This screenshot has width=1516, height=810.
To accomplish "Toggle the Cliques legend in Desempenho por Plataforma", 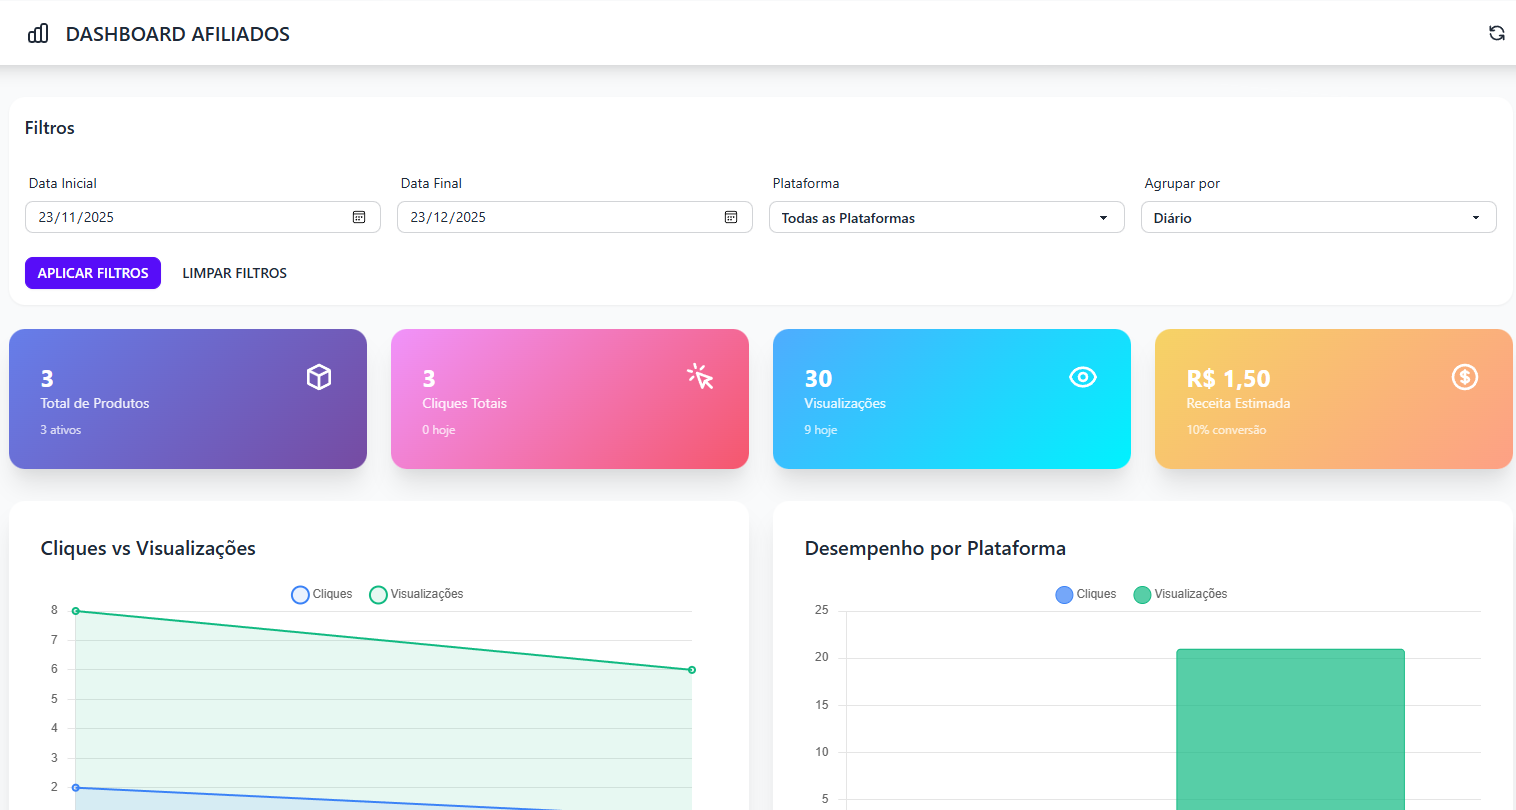I will (1086, 594).
